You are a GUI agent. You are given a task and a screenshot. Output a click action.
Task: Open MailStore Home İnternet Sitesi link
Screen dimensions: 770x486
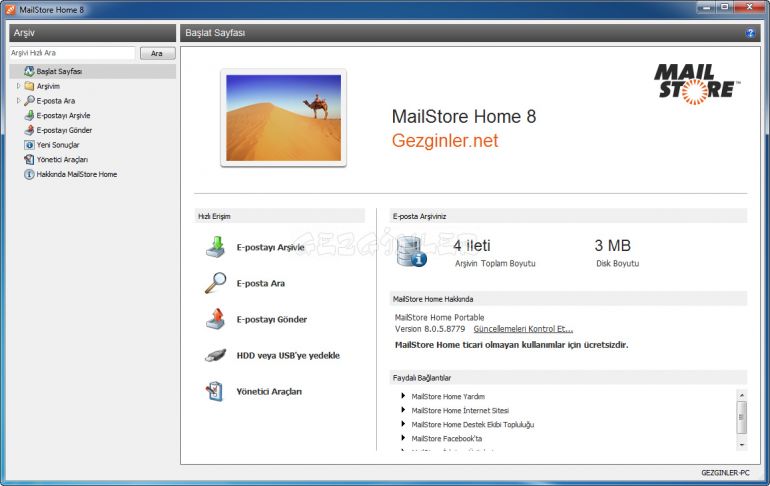coord(460,410)
